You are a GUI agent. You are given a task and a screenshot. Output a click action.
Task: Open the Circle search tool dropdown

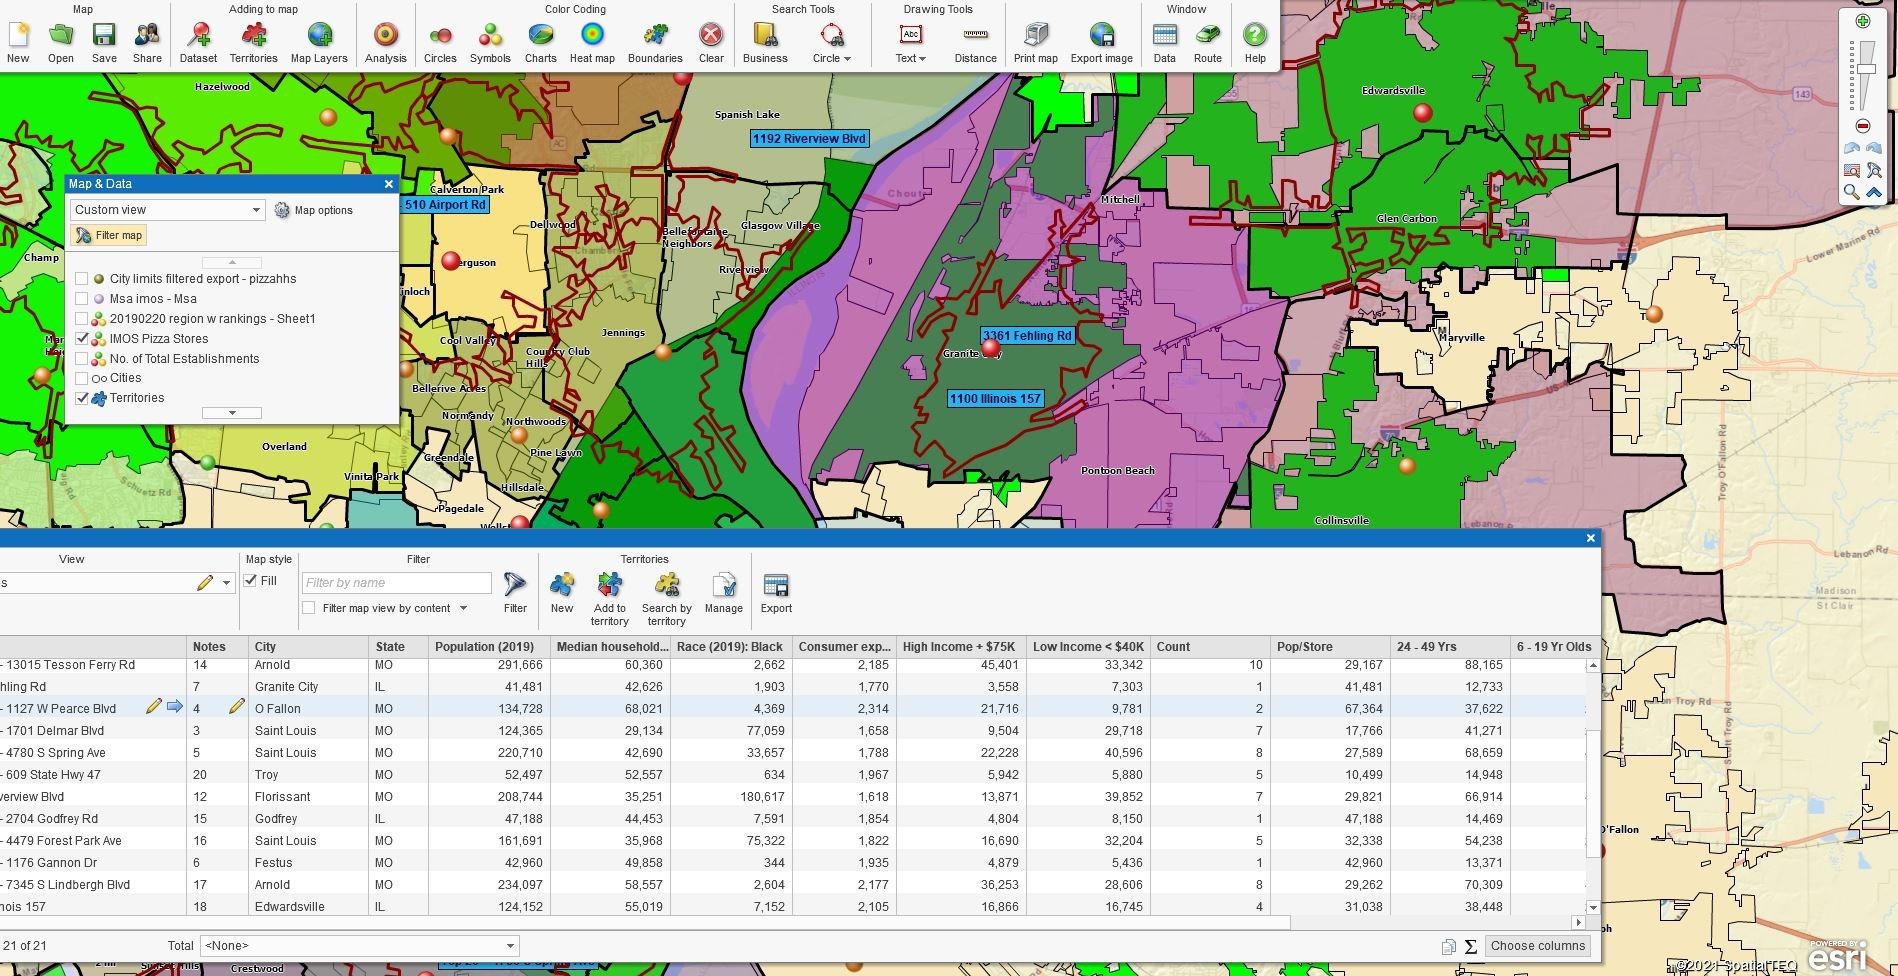click(x=847, y=59)
